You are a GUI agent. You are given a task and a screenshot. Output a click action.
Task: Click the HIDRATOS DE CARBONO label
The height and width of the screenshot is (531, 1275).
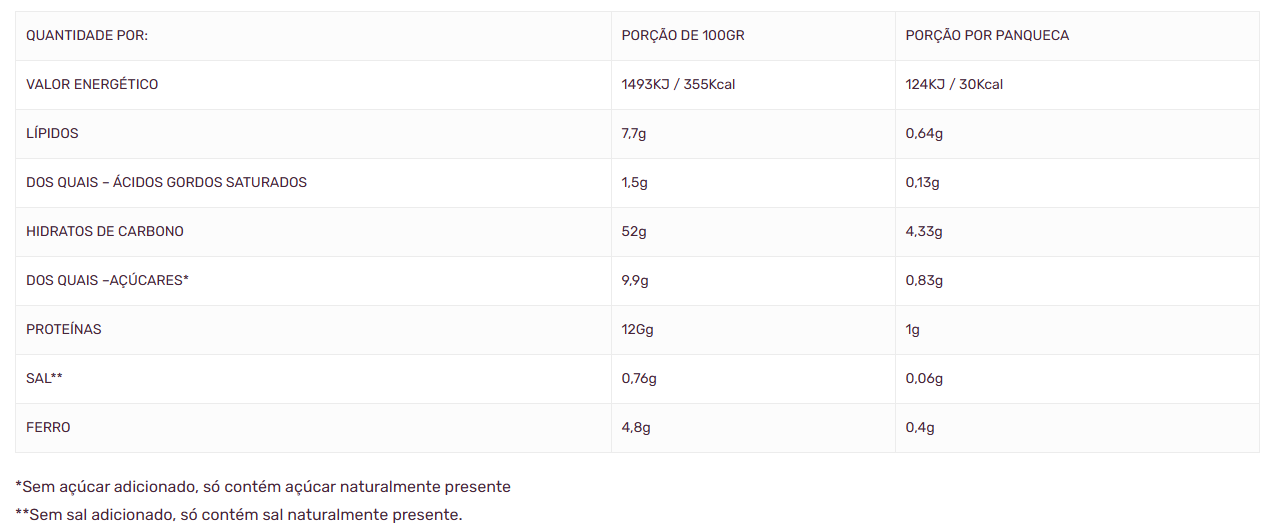pyautogui.click(x=105, y=232)
